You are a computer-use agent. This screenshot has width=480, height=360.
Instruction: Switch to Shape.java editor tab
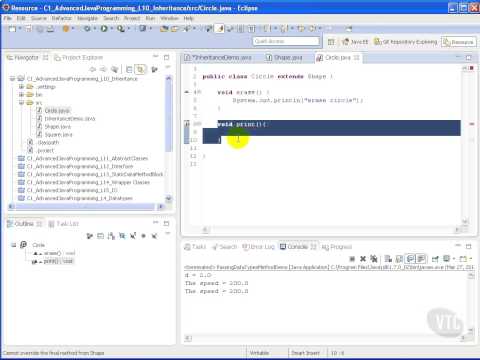point(284,58)
